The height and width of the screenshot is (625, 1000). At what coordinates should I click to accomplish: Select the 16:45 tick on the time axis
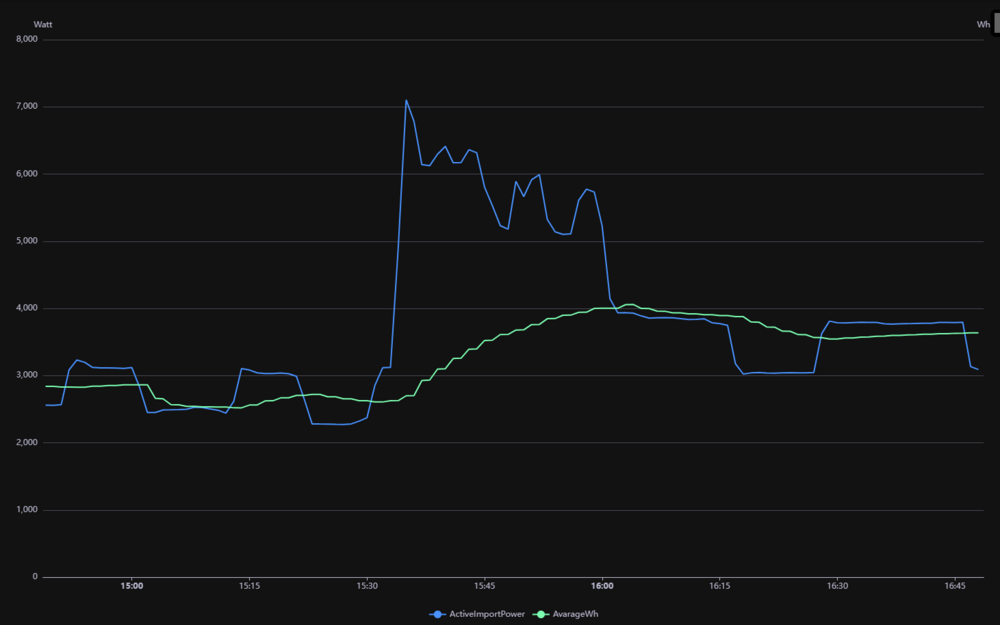coord(955,587)
